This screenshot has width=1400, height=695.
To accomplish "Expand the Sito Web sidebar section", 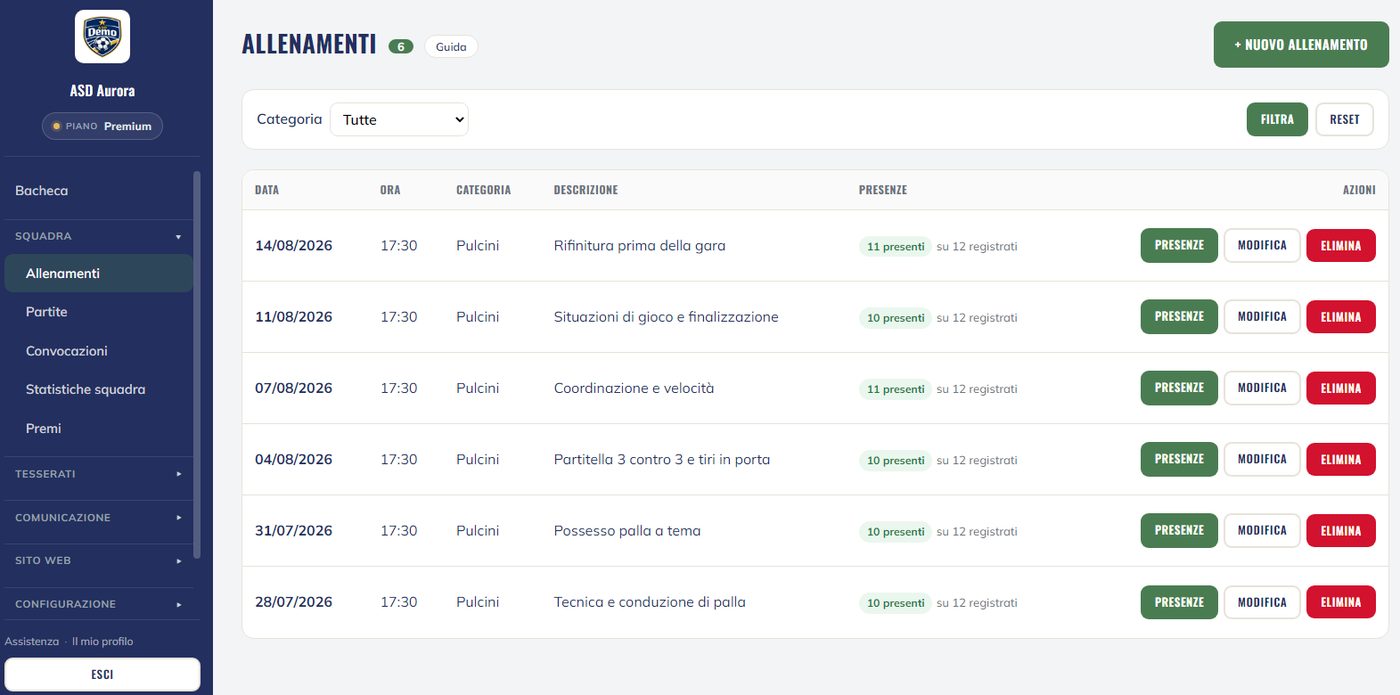I will tap(98, 561).
